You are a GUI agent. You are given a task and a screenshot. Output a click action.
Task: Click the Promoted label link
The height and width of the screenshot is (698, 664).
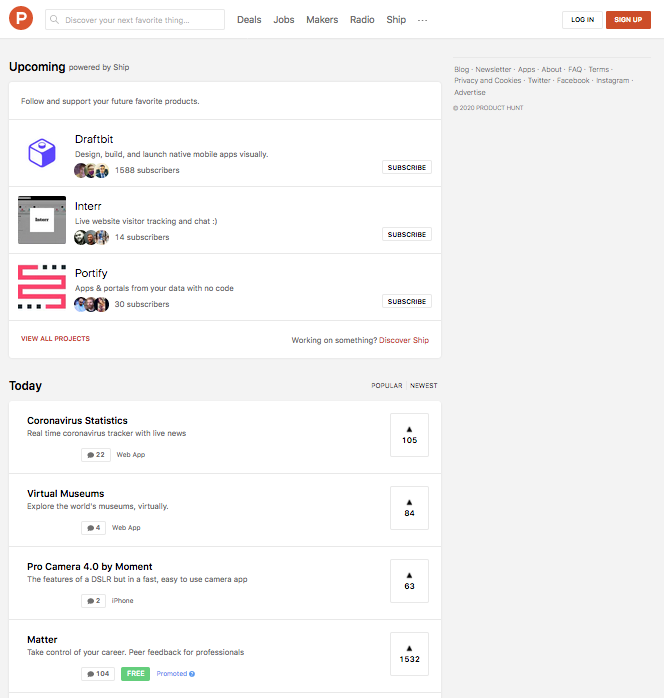tap(172, 674)
